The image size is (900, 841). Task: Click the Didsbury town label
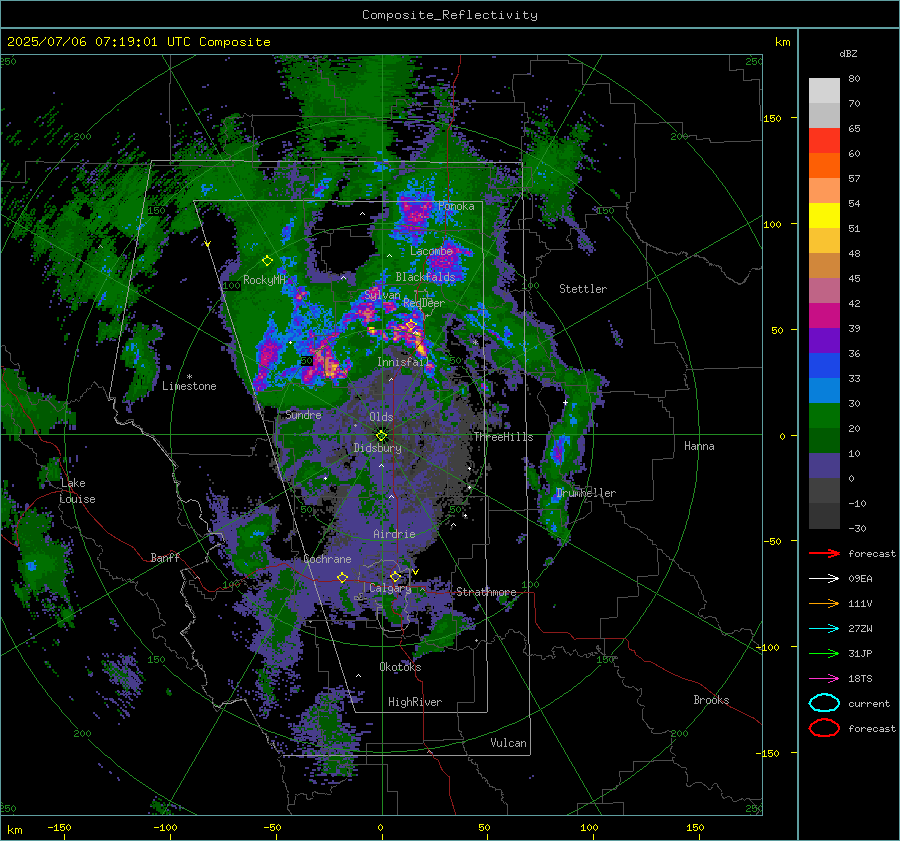click(377, 448)
